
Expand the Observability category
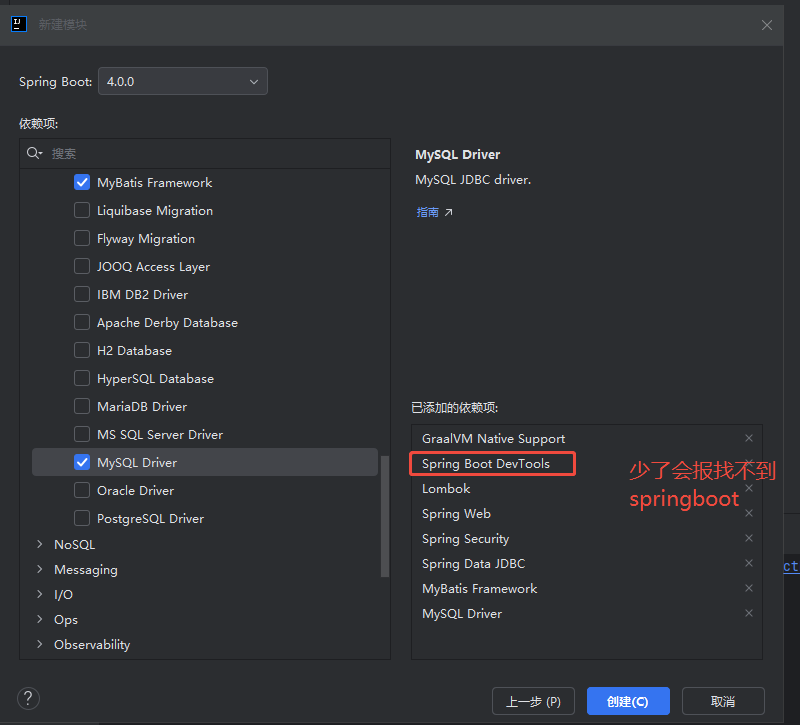pos(40,644)
